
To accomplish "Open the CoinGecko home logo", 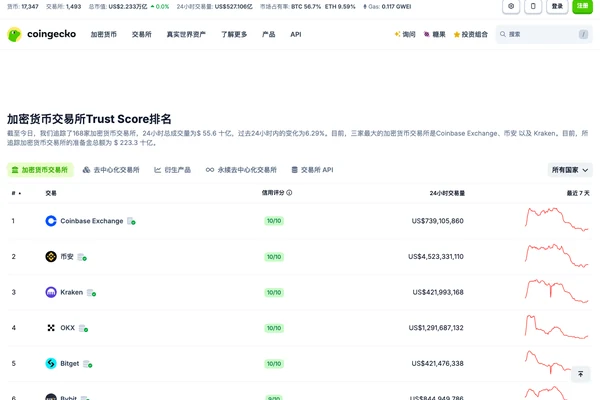I will [x=42, y=34].
